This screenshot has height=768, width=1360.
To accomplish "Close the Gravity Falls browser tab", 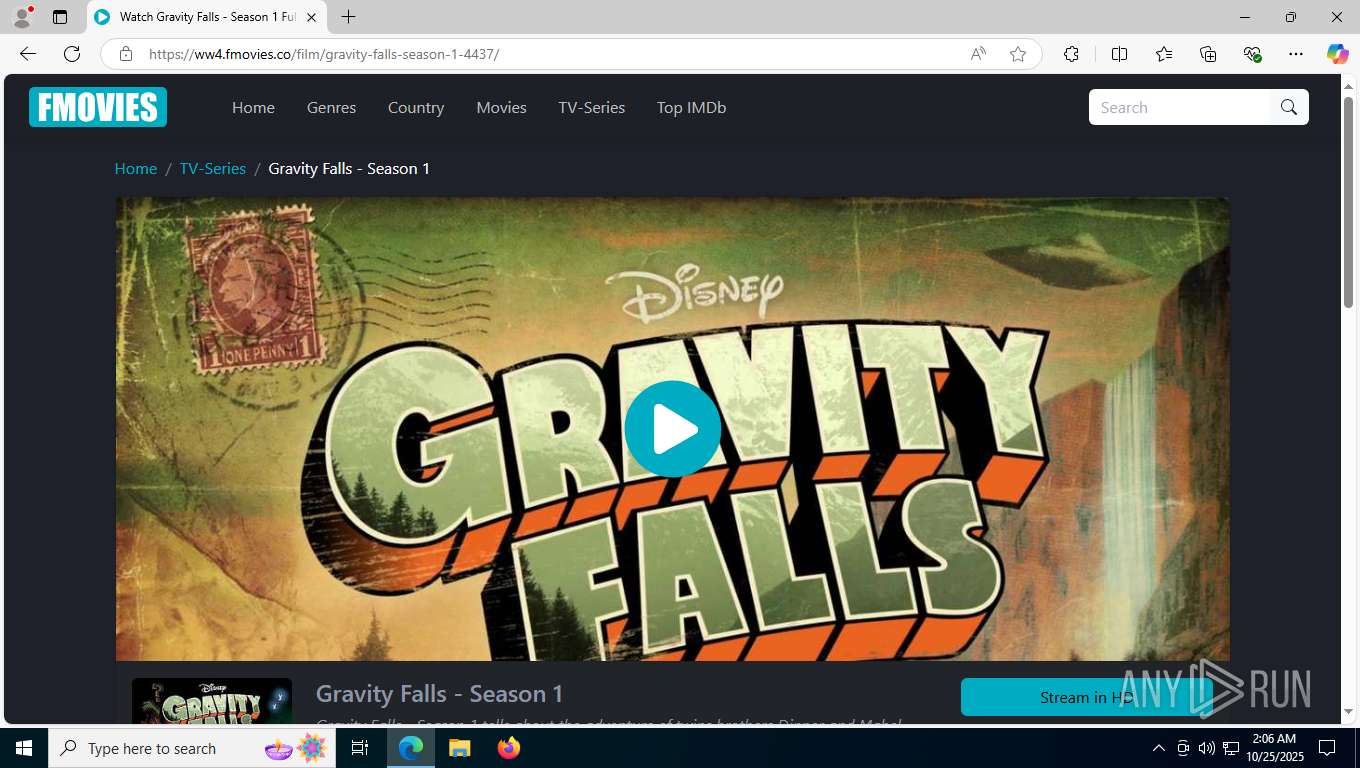I will pyautogui.click(x=311, y=17).
